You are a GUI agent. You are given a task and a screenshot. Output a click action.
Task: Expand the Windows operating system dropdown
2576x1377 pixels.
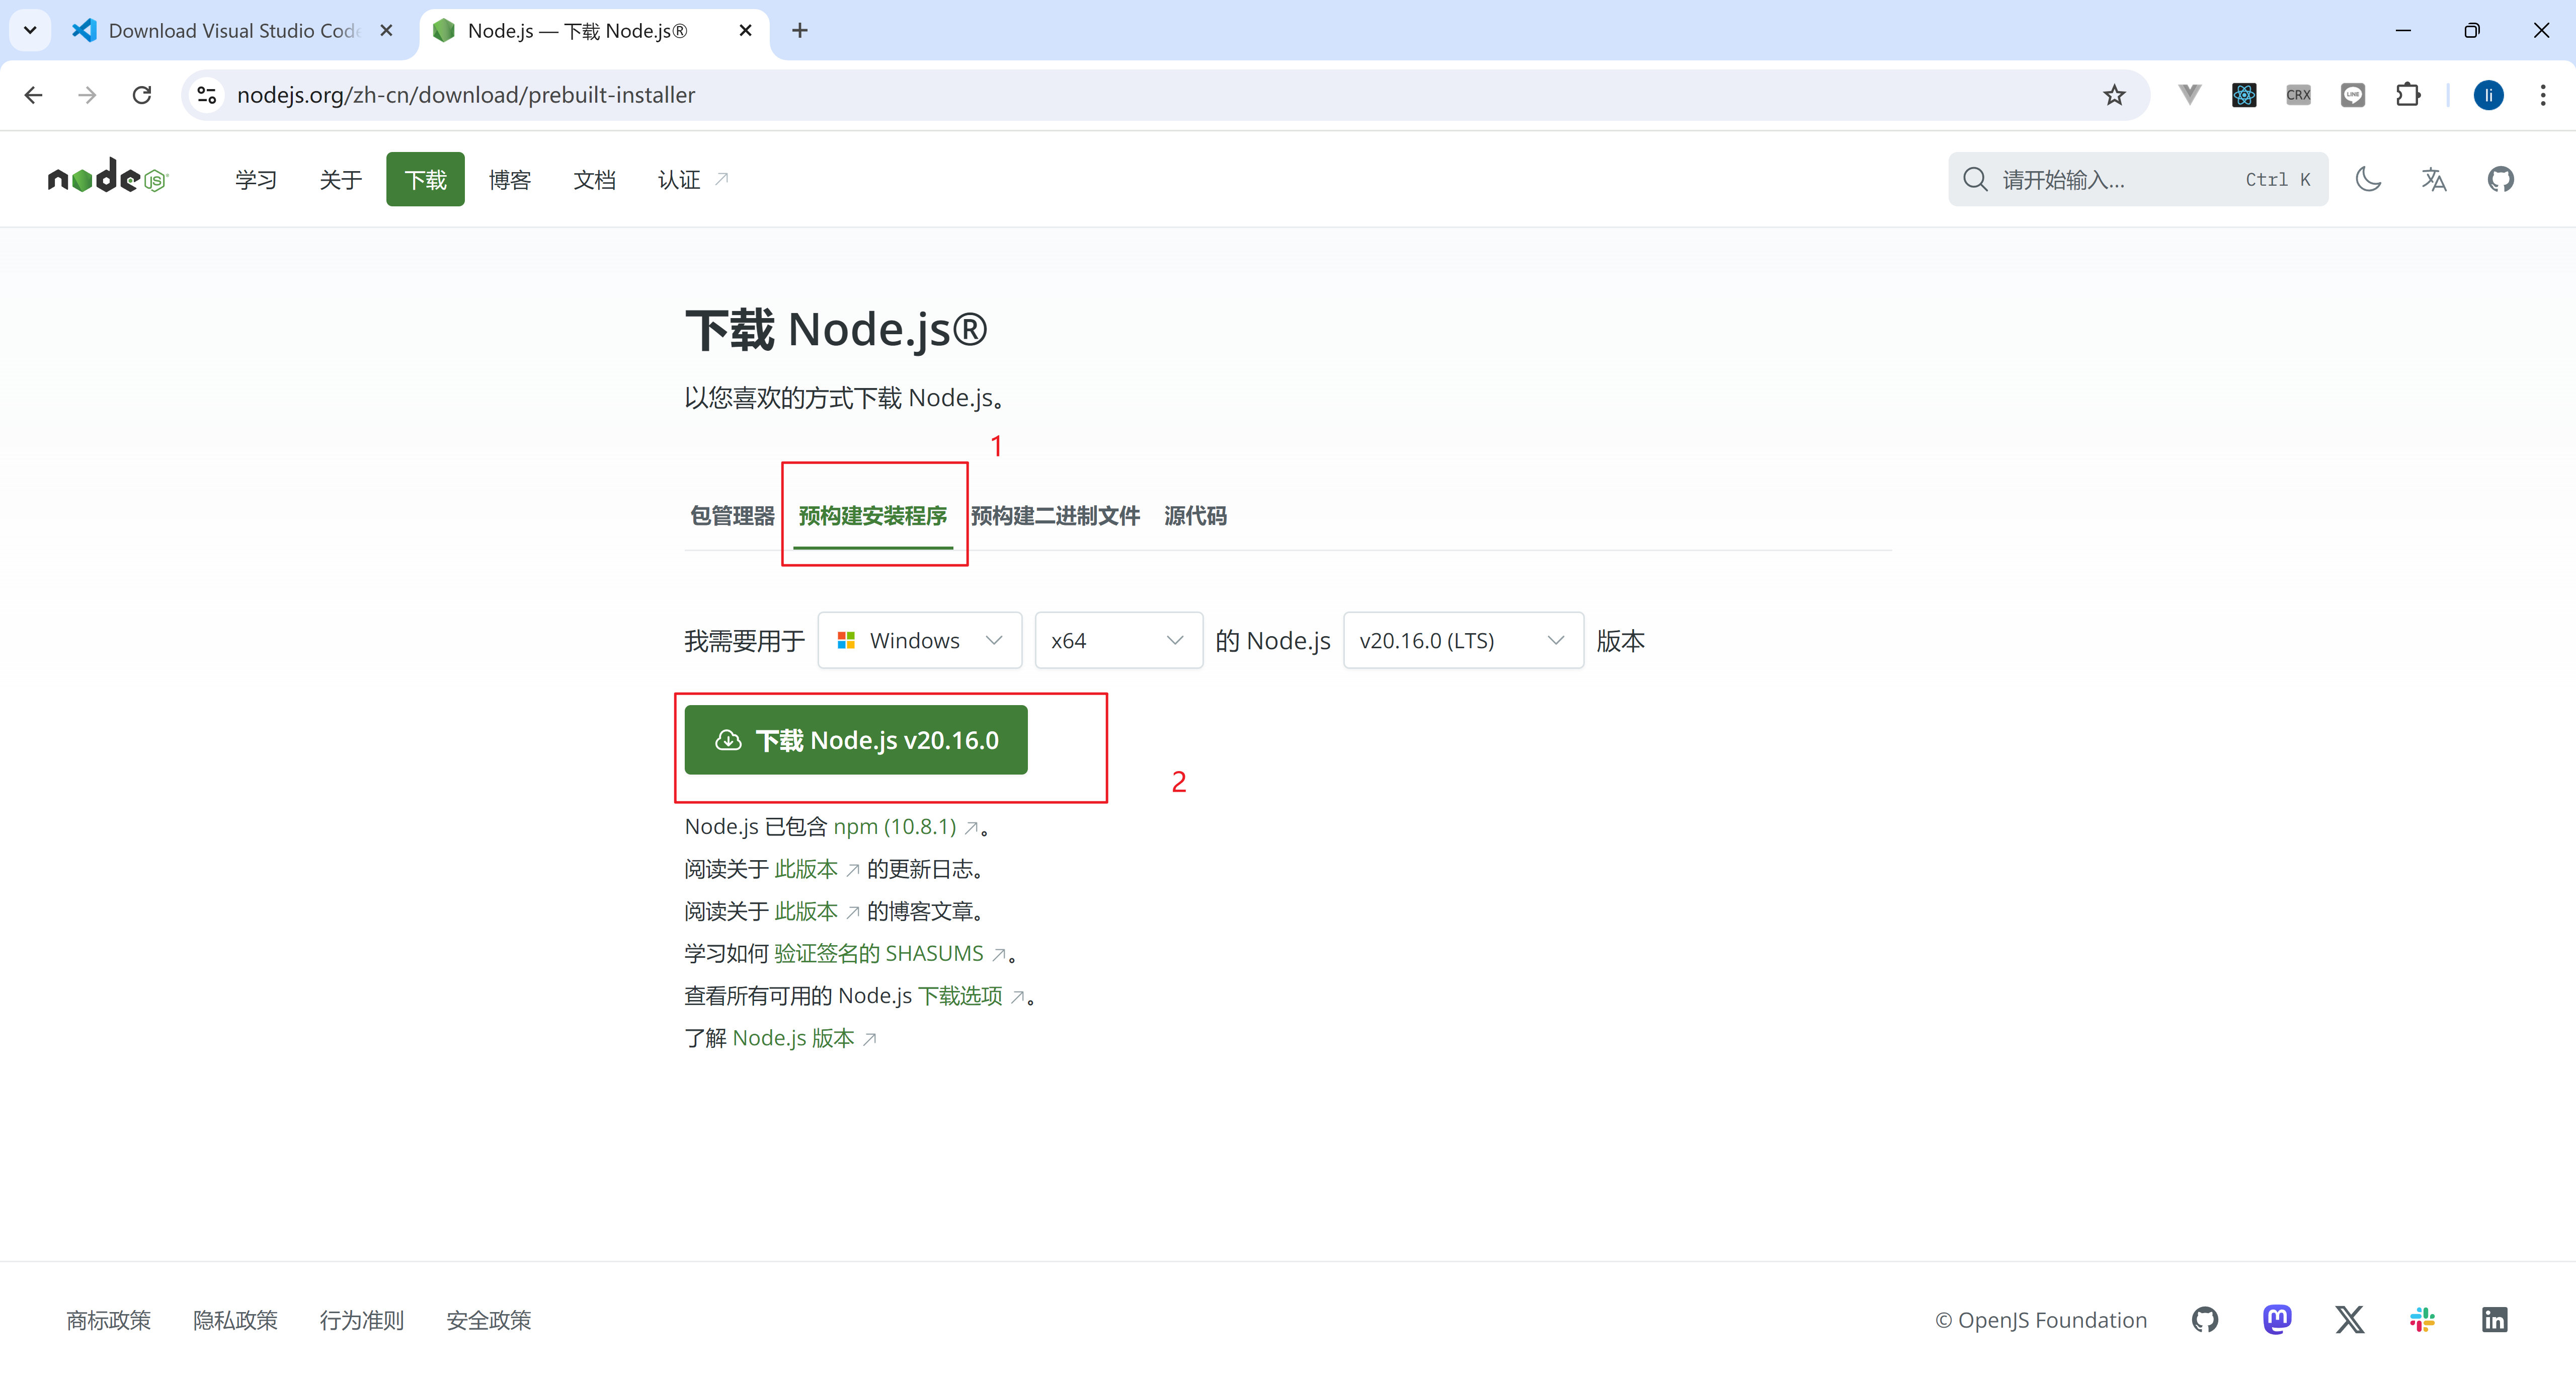[x=919, y=640]
